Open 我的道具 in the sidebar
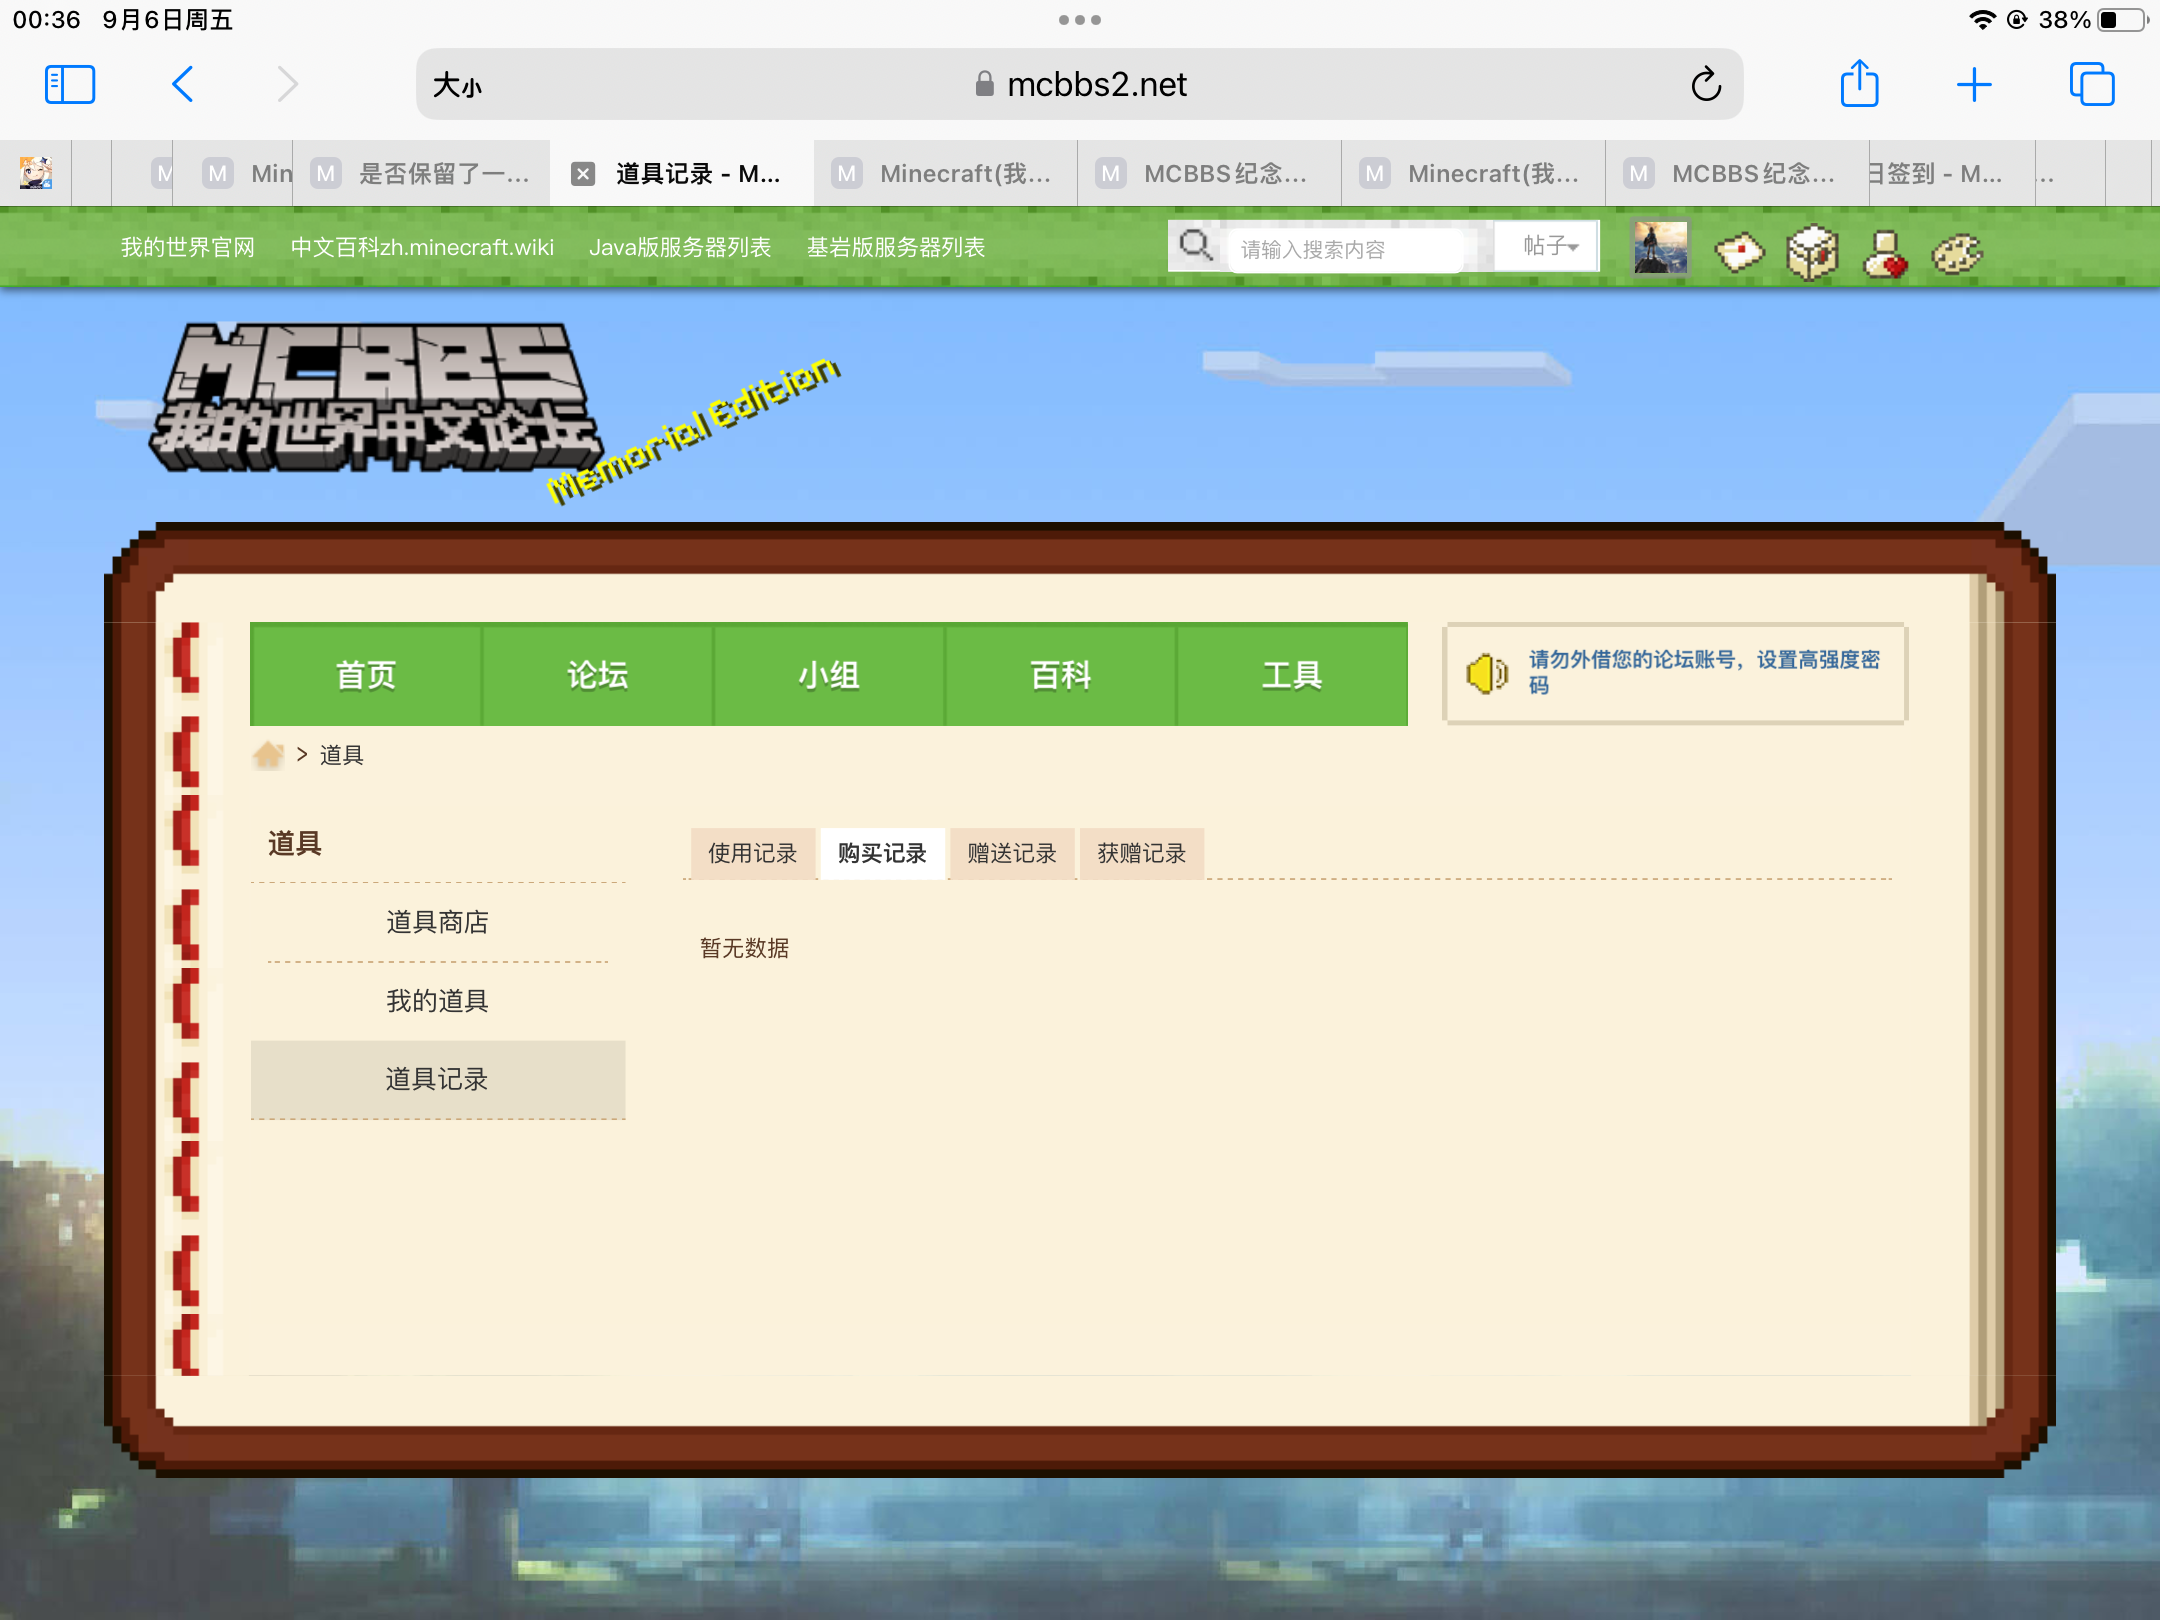2160x1620 pixels. [437, 1001]
